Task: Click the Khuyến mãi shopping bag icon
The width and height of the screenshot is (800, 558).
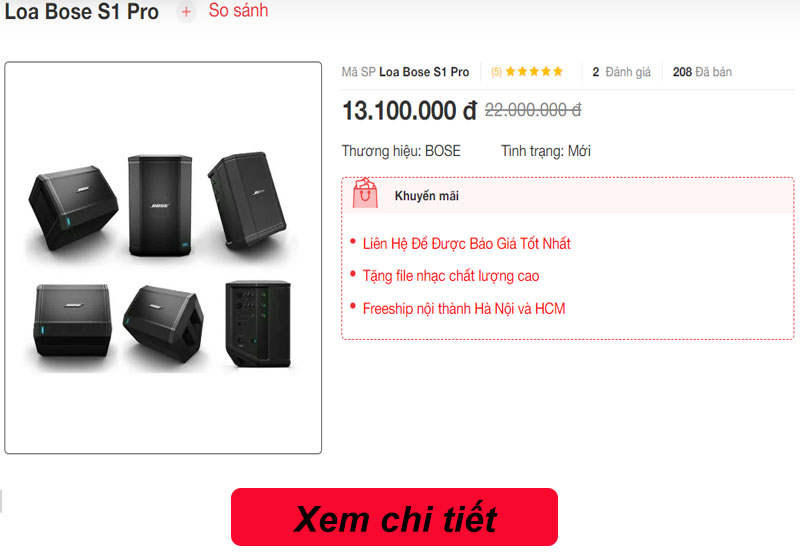Action: (x=365, y=193)
